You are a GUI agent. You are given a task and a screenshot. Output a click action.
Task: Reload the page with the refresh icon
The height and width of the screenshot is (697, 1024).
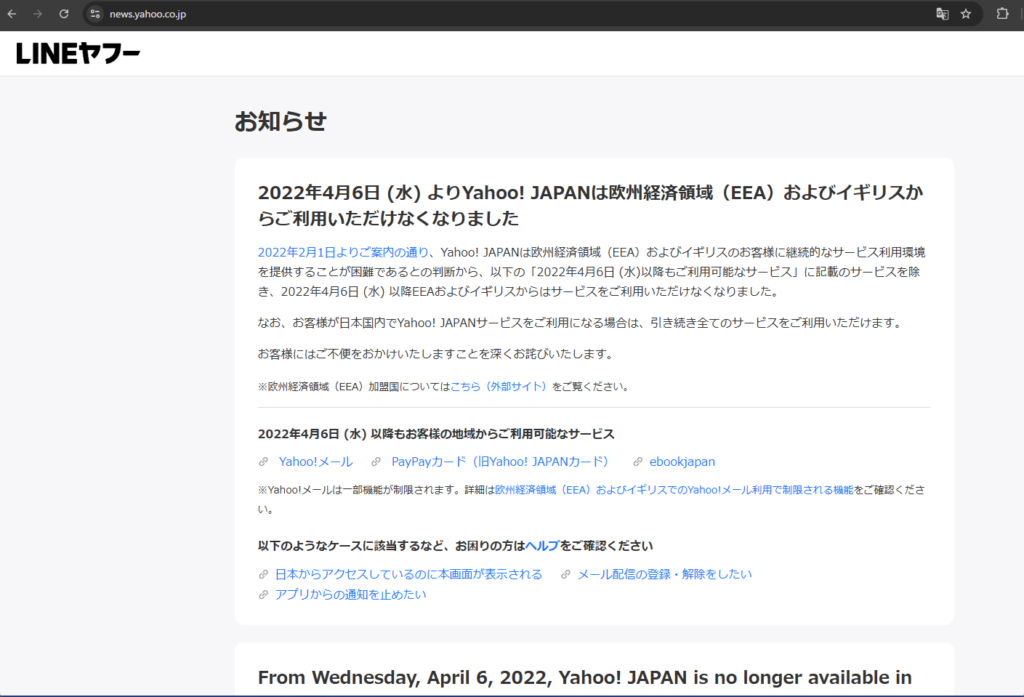63,14
